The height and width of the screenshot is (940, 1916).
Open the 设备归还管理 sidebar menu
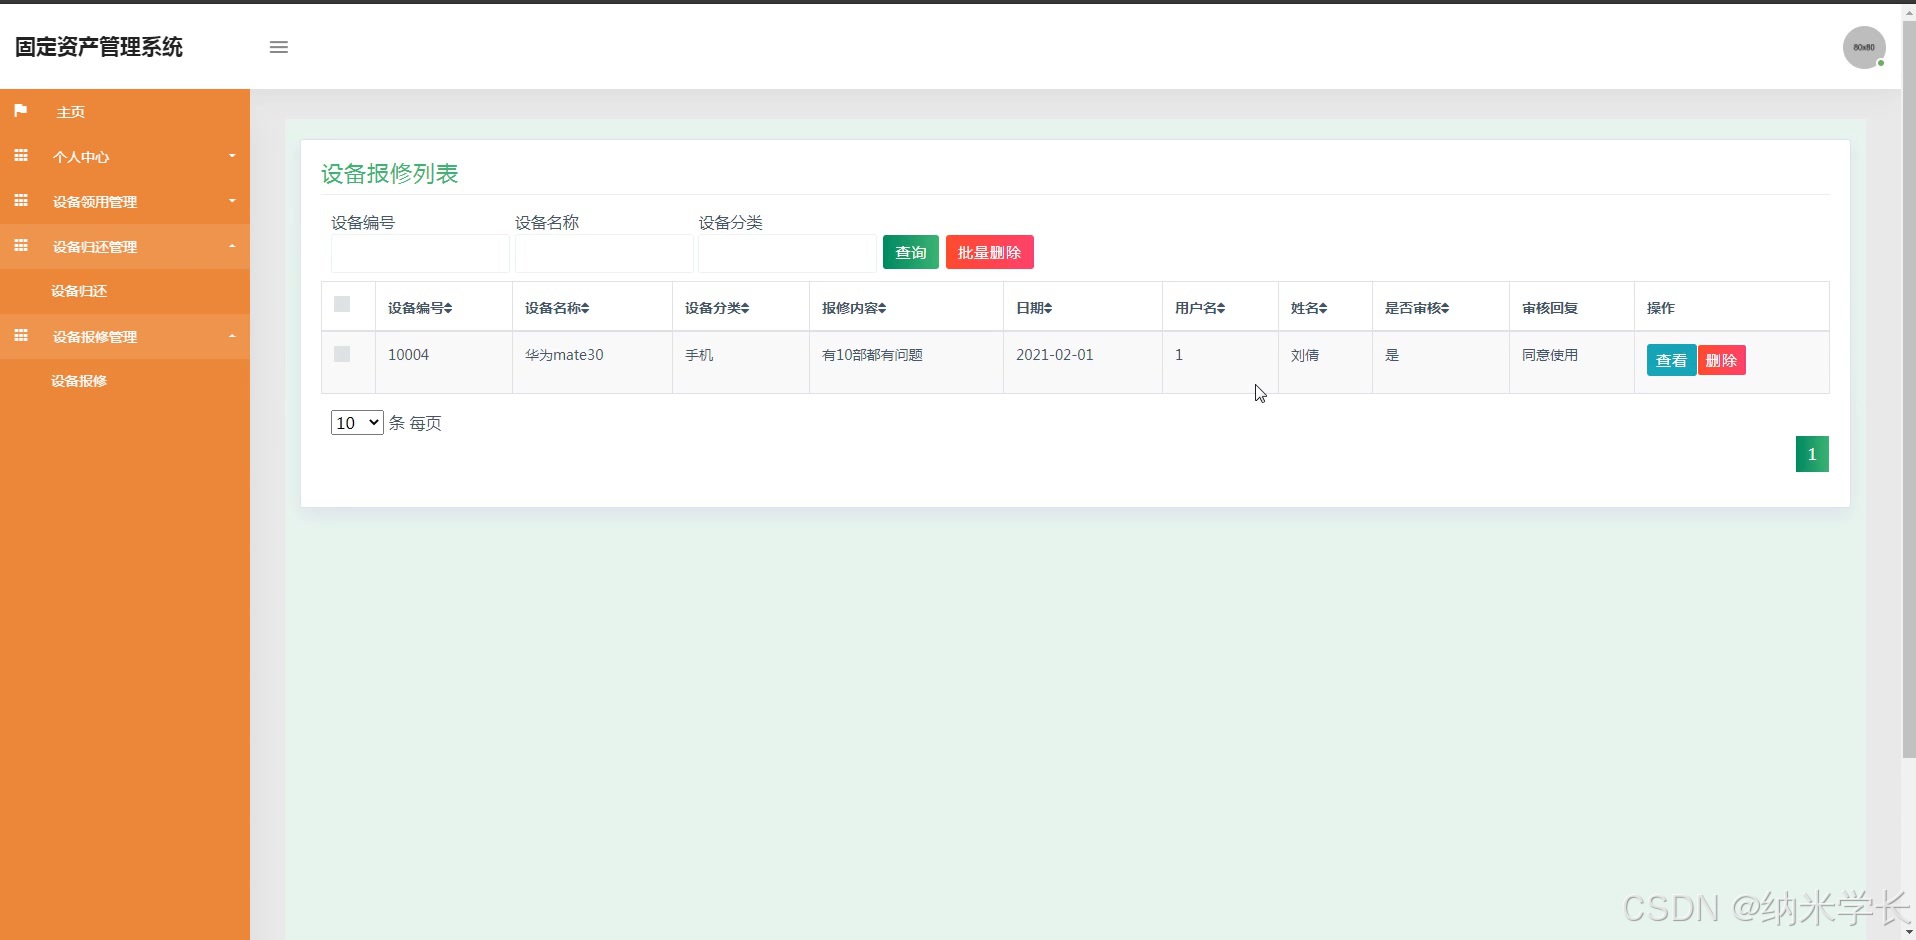[125, 247]
